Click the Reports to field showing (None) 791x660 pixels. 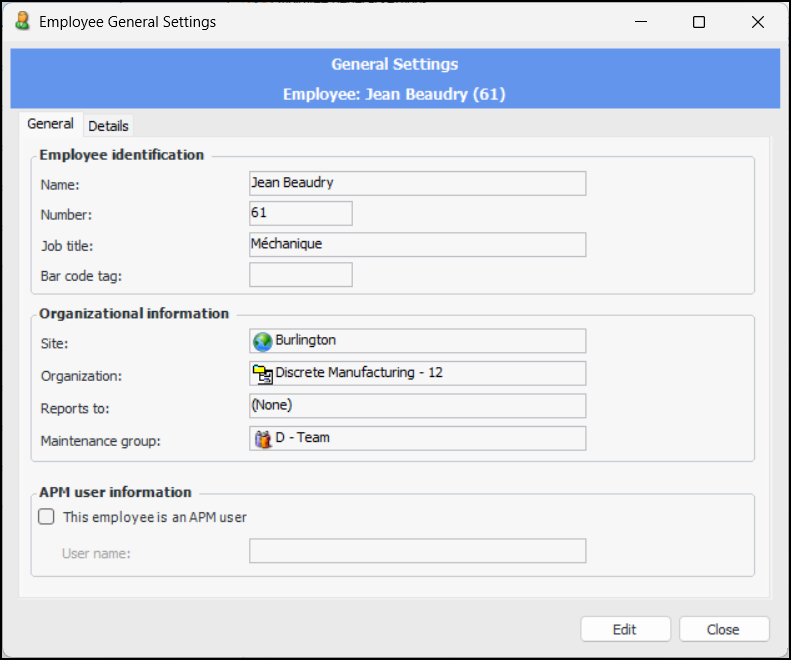tap(417, 405)
